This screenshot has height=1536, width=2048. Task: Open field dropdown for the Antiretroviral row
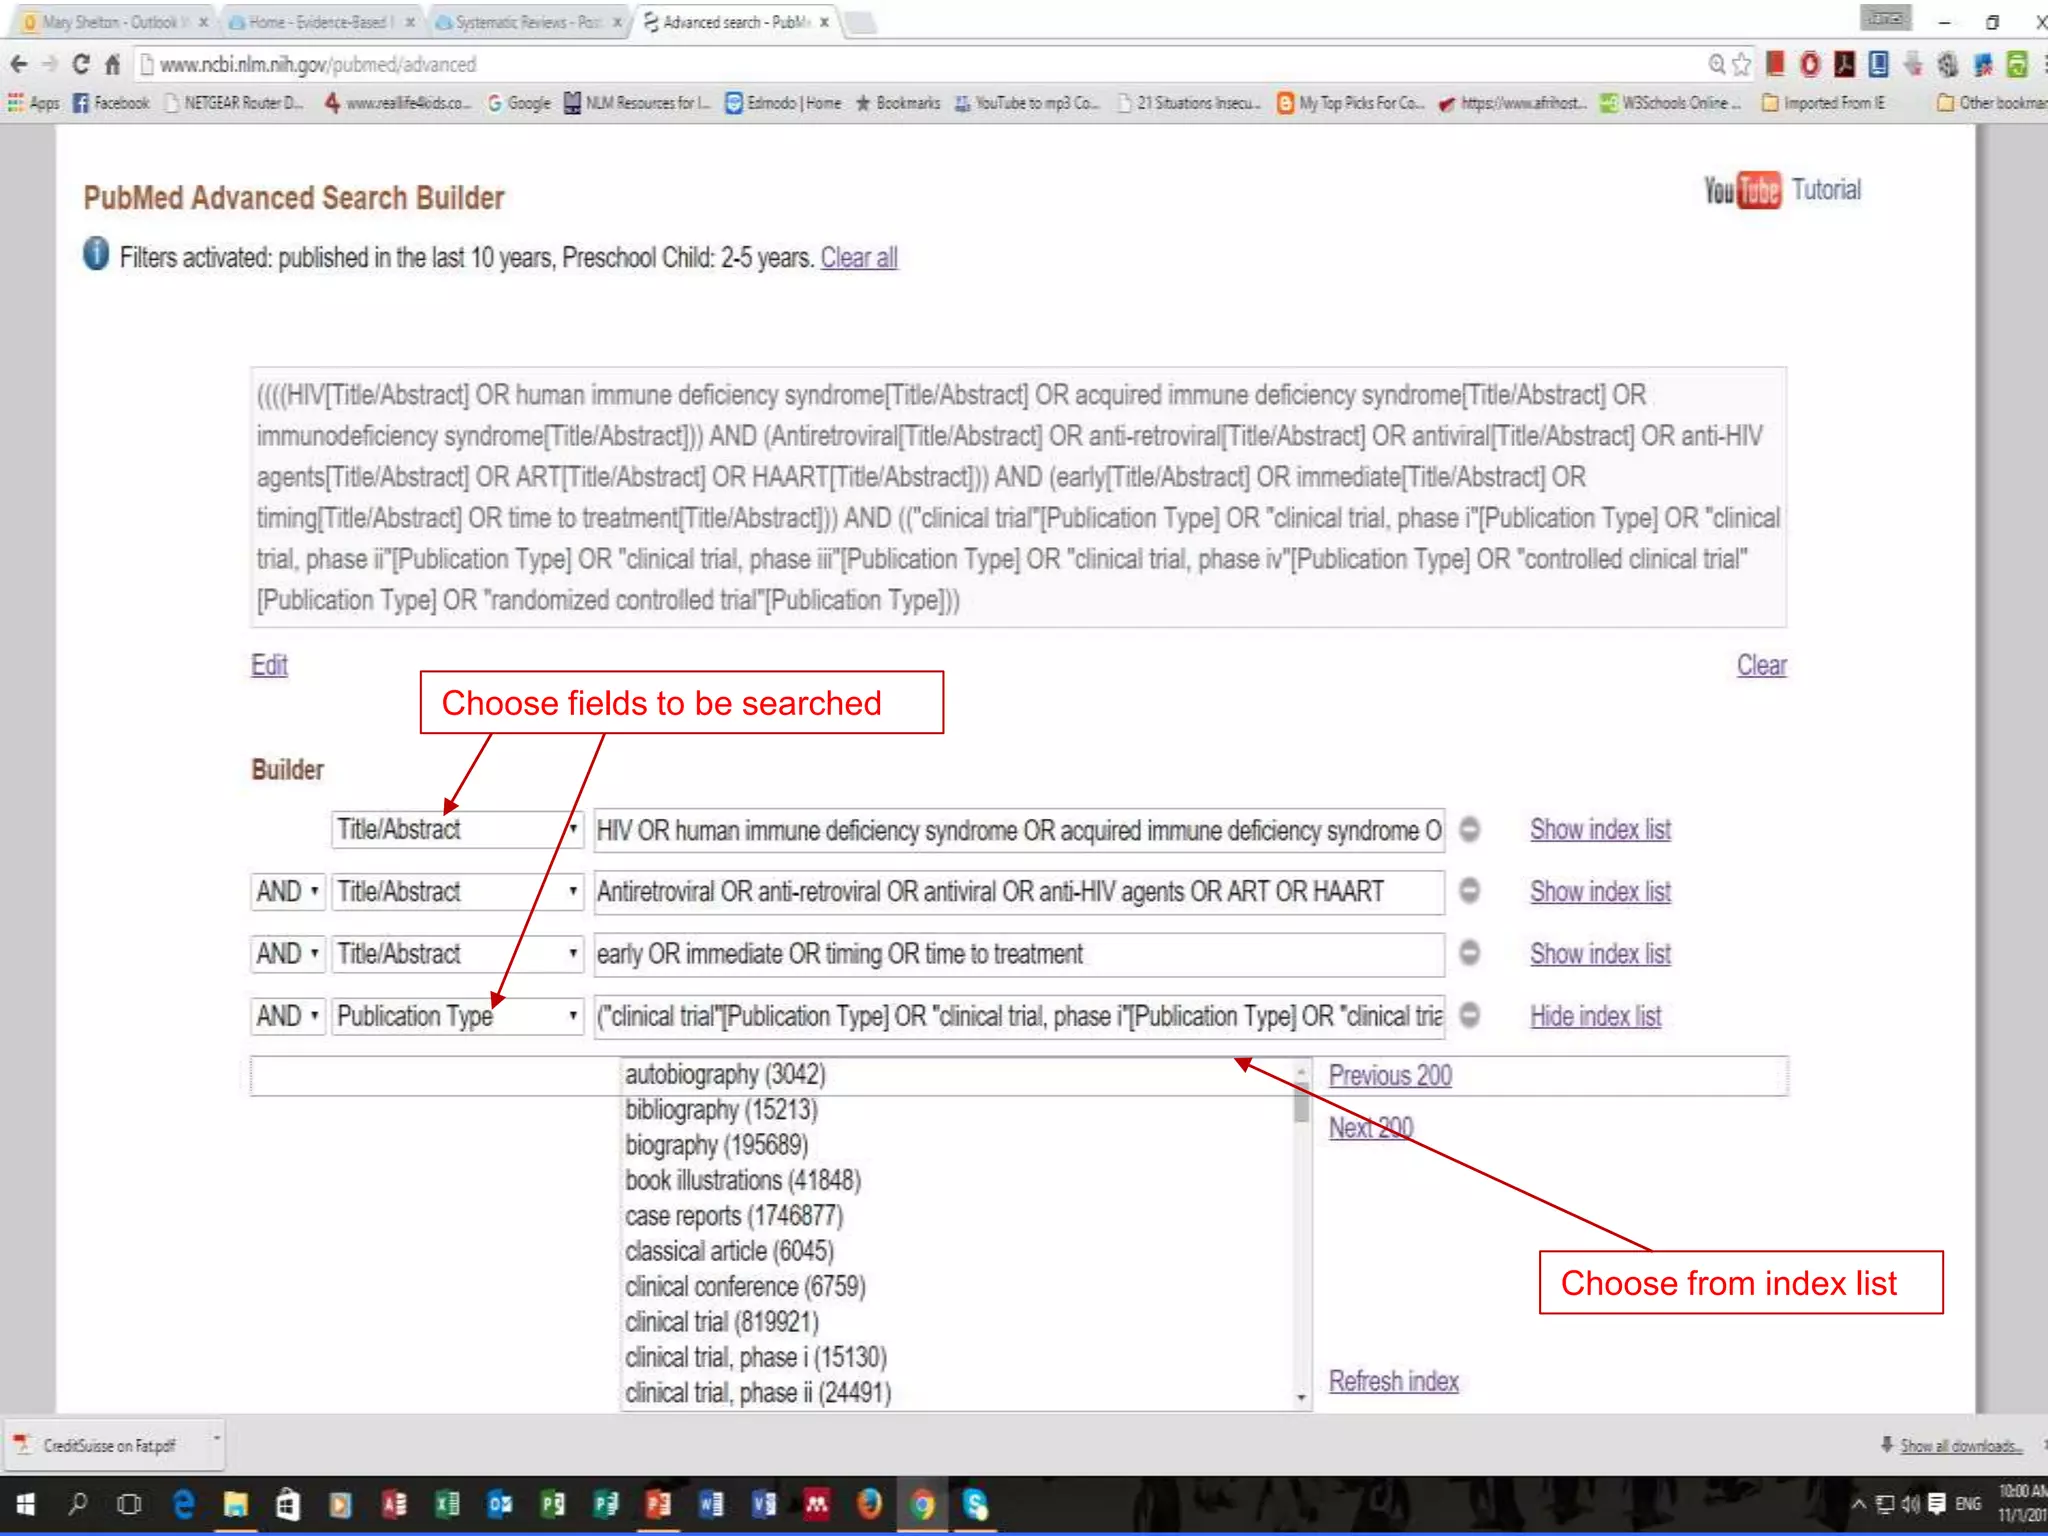tap(457, 891)
